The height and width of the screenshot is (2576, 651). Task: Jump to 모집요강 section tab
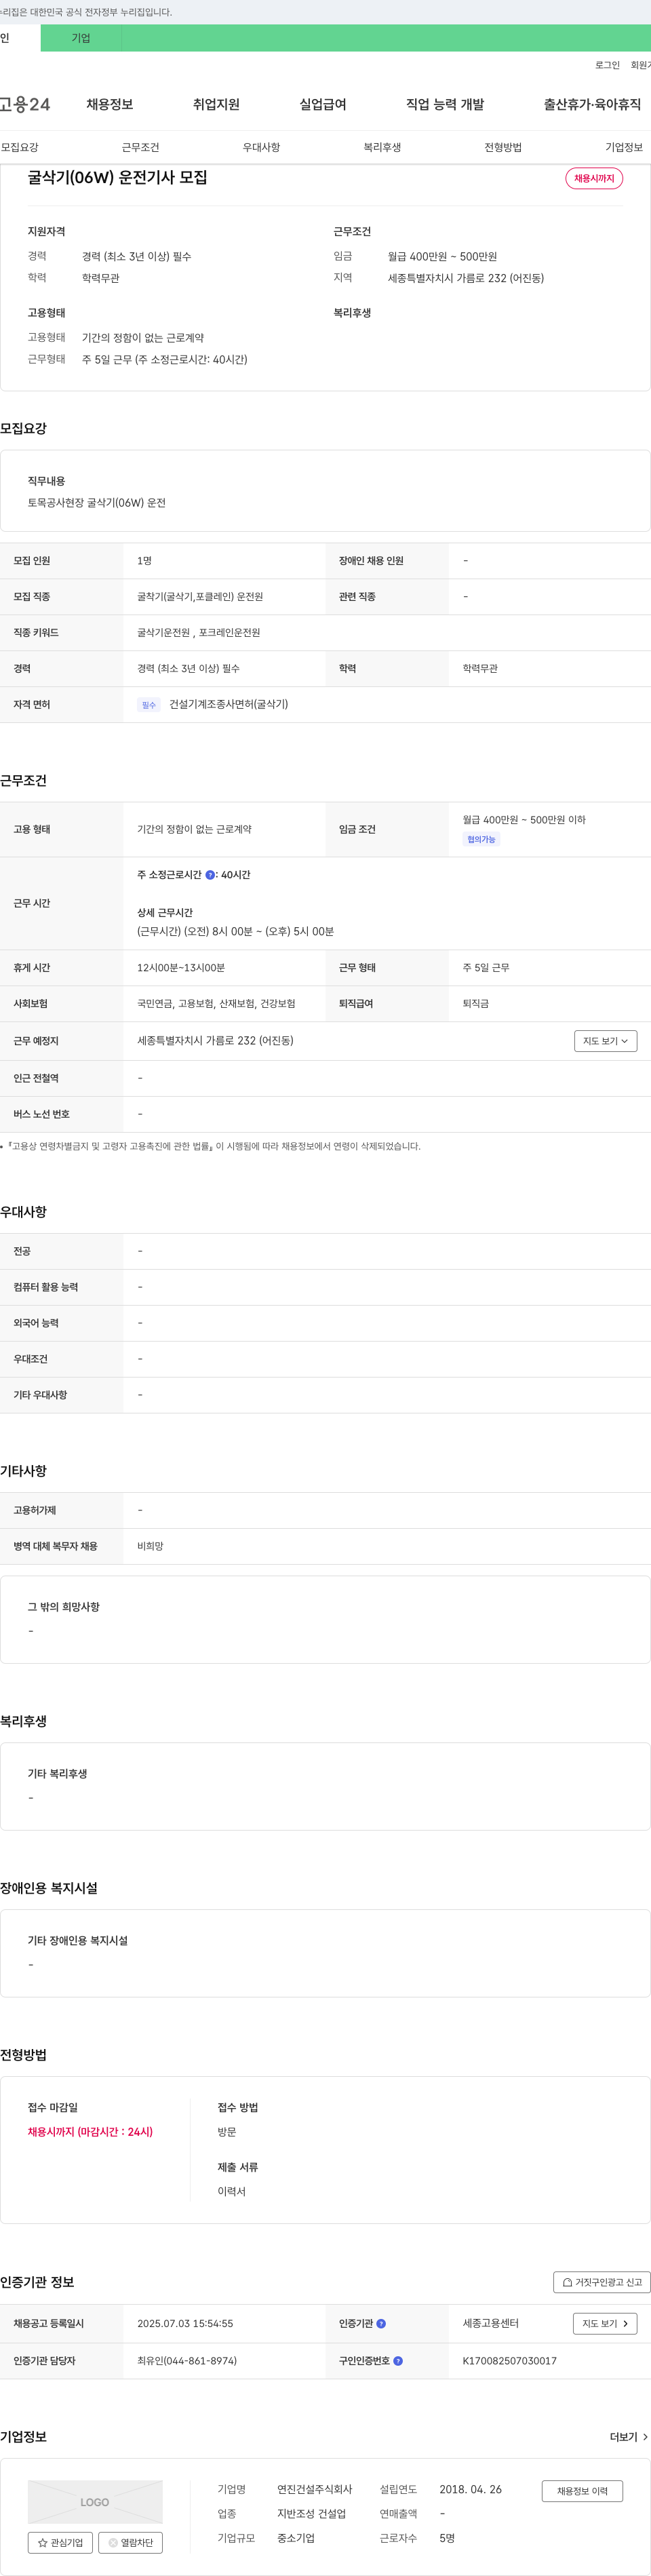[x=20, y=147]
